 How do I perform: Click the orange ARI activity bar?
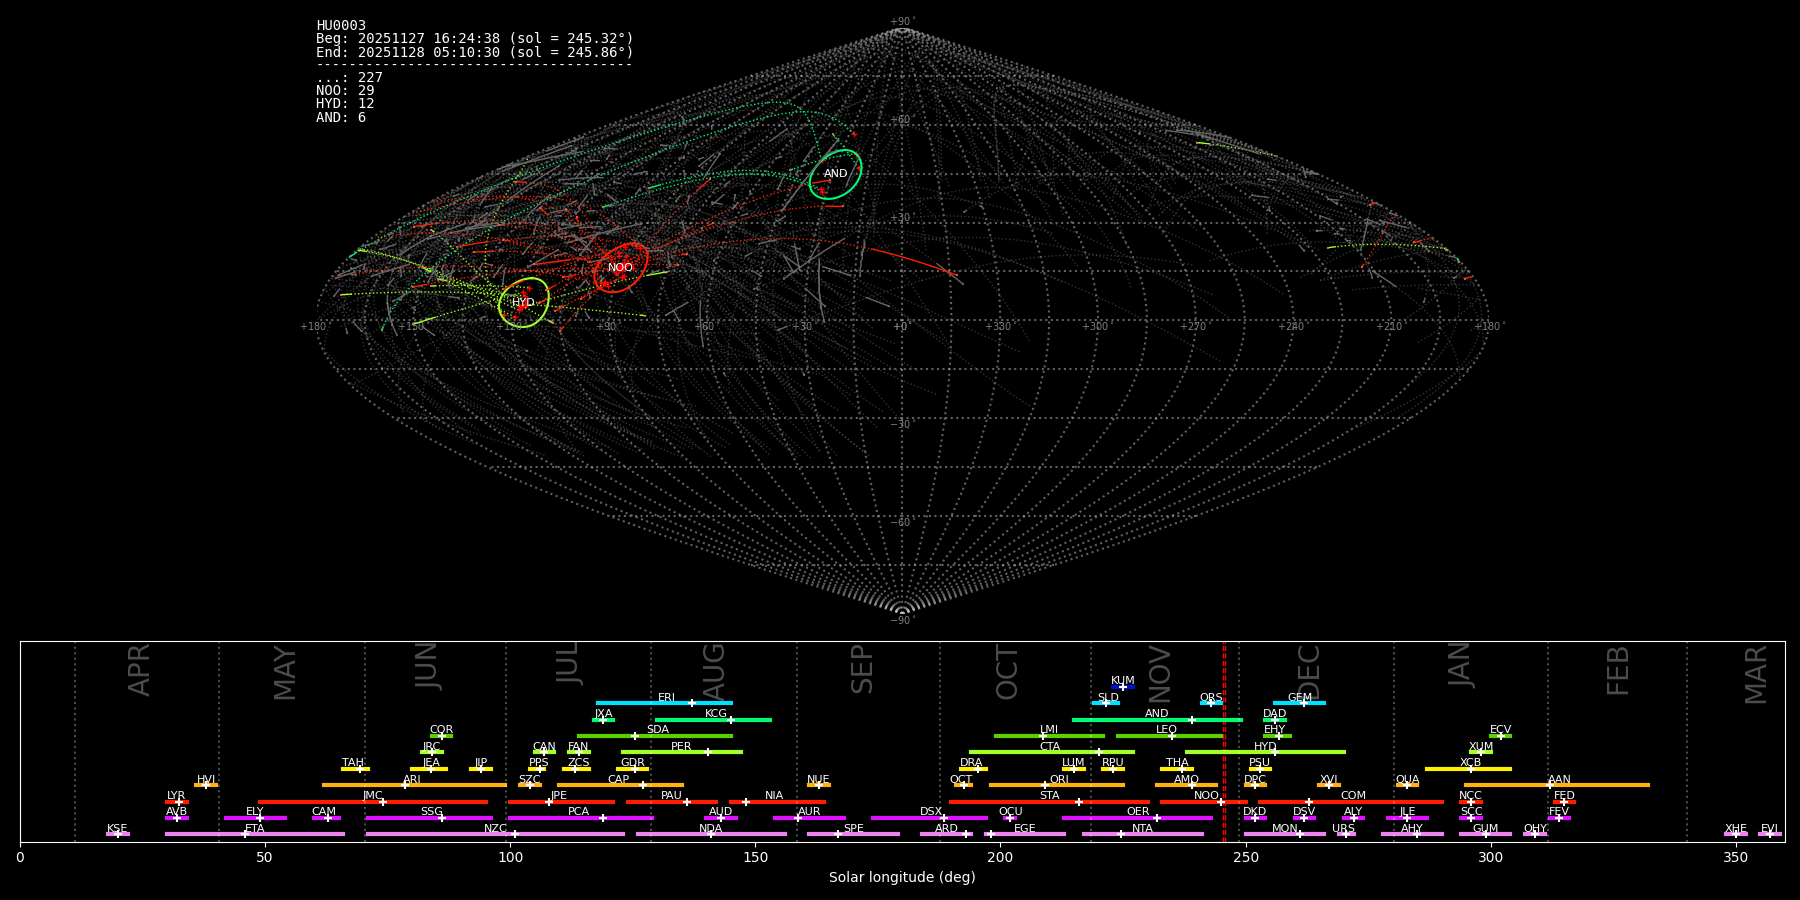pos(414,785)
